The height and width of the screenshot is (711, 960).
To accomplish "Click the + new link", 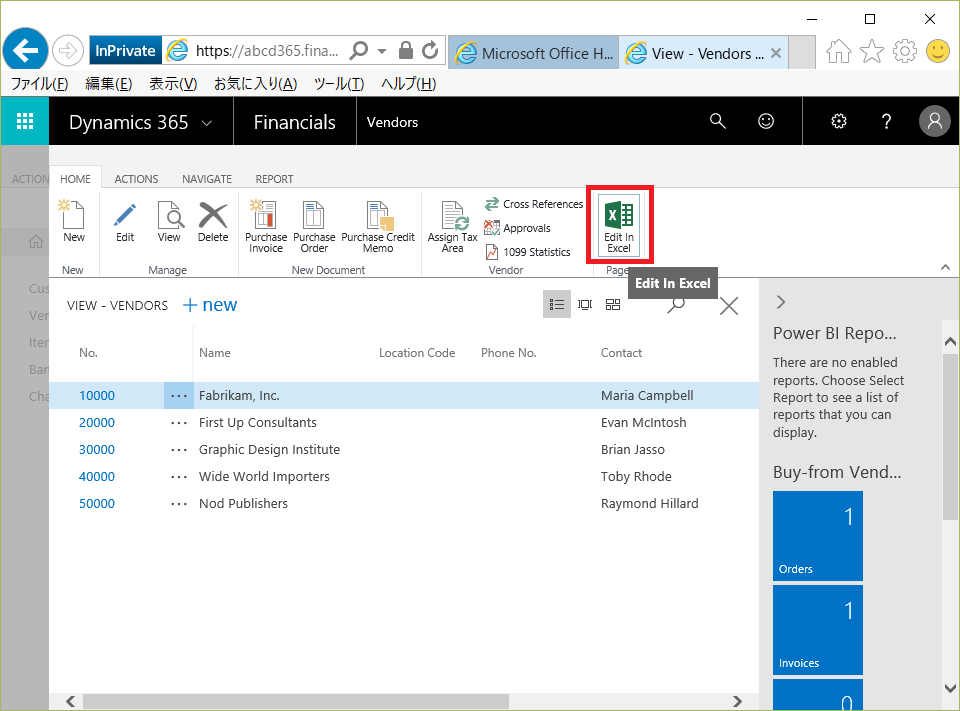I will click(x=210, y=304).
